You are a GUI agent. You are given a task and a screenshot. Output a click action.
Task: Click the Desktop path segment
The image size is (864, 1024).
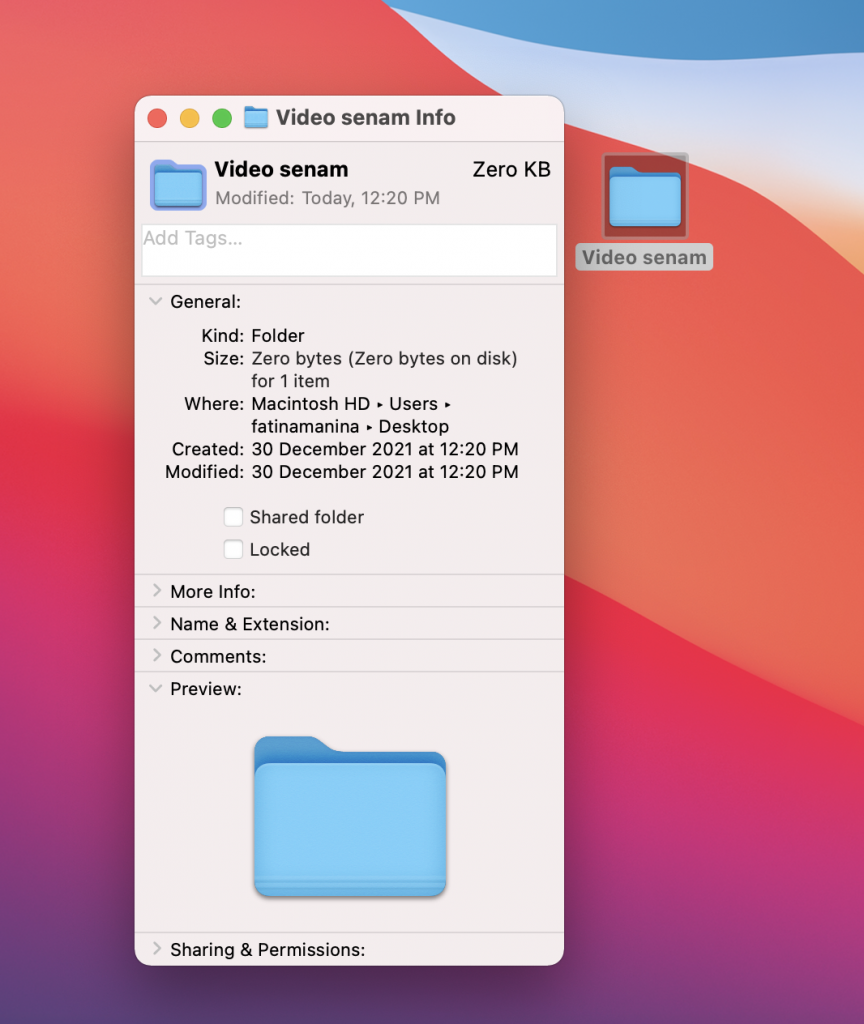414,426
